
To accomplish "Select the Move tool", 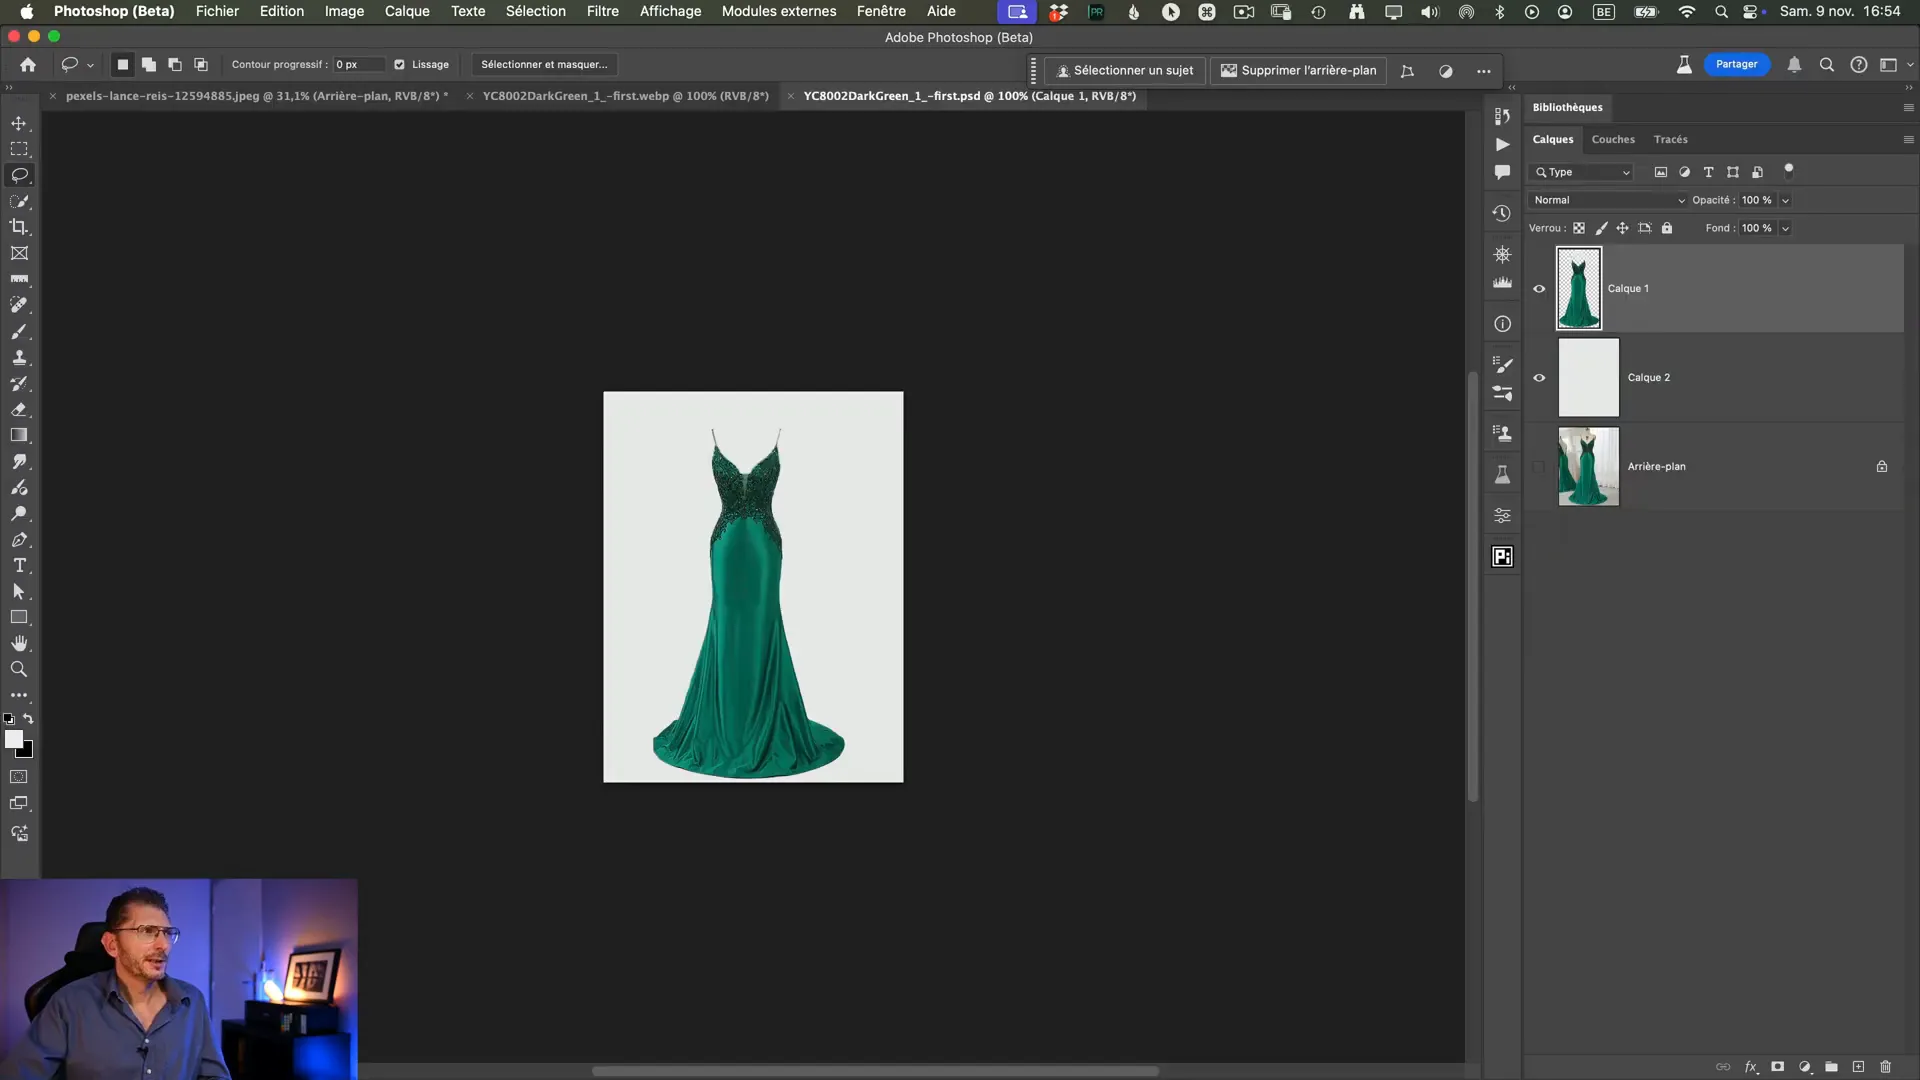I will (19, 123).
